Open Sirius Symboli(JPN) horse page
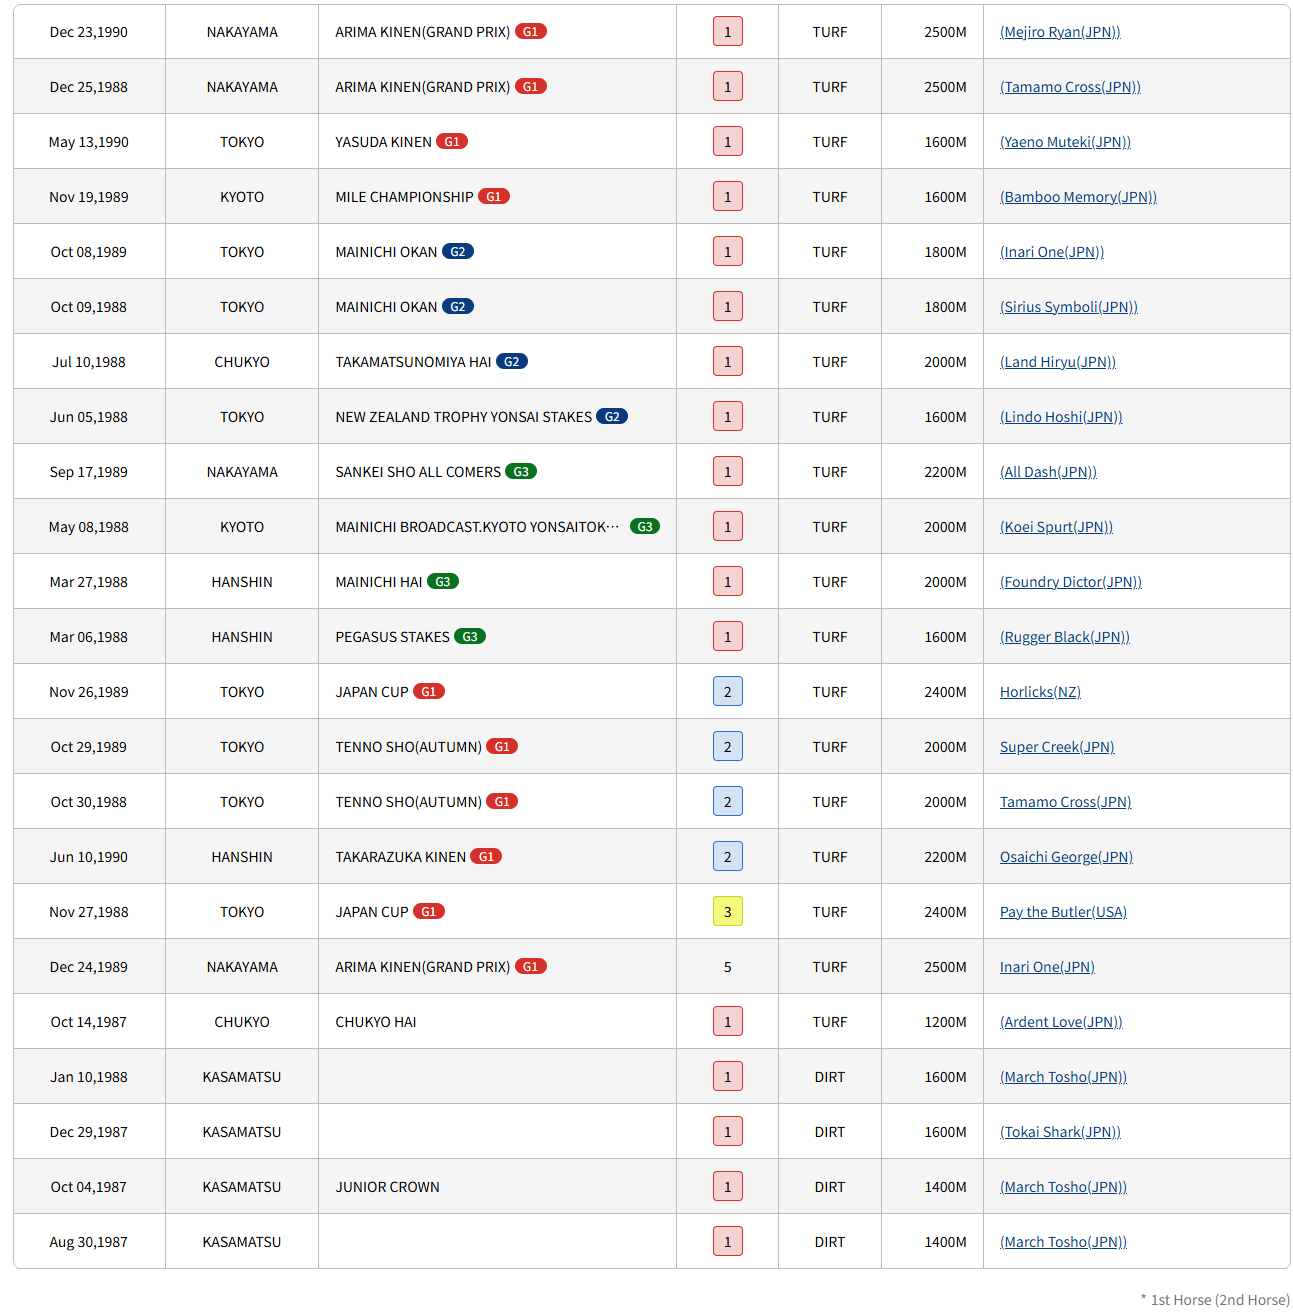Image resolution: width=1293 pixels, height=1312 pixels. pos(1069,307)
